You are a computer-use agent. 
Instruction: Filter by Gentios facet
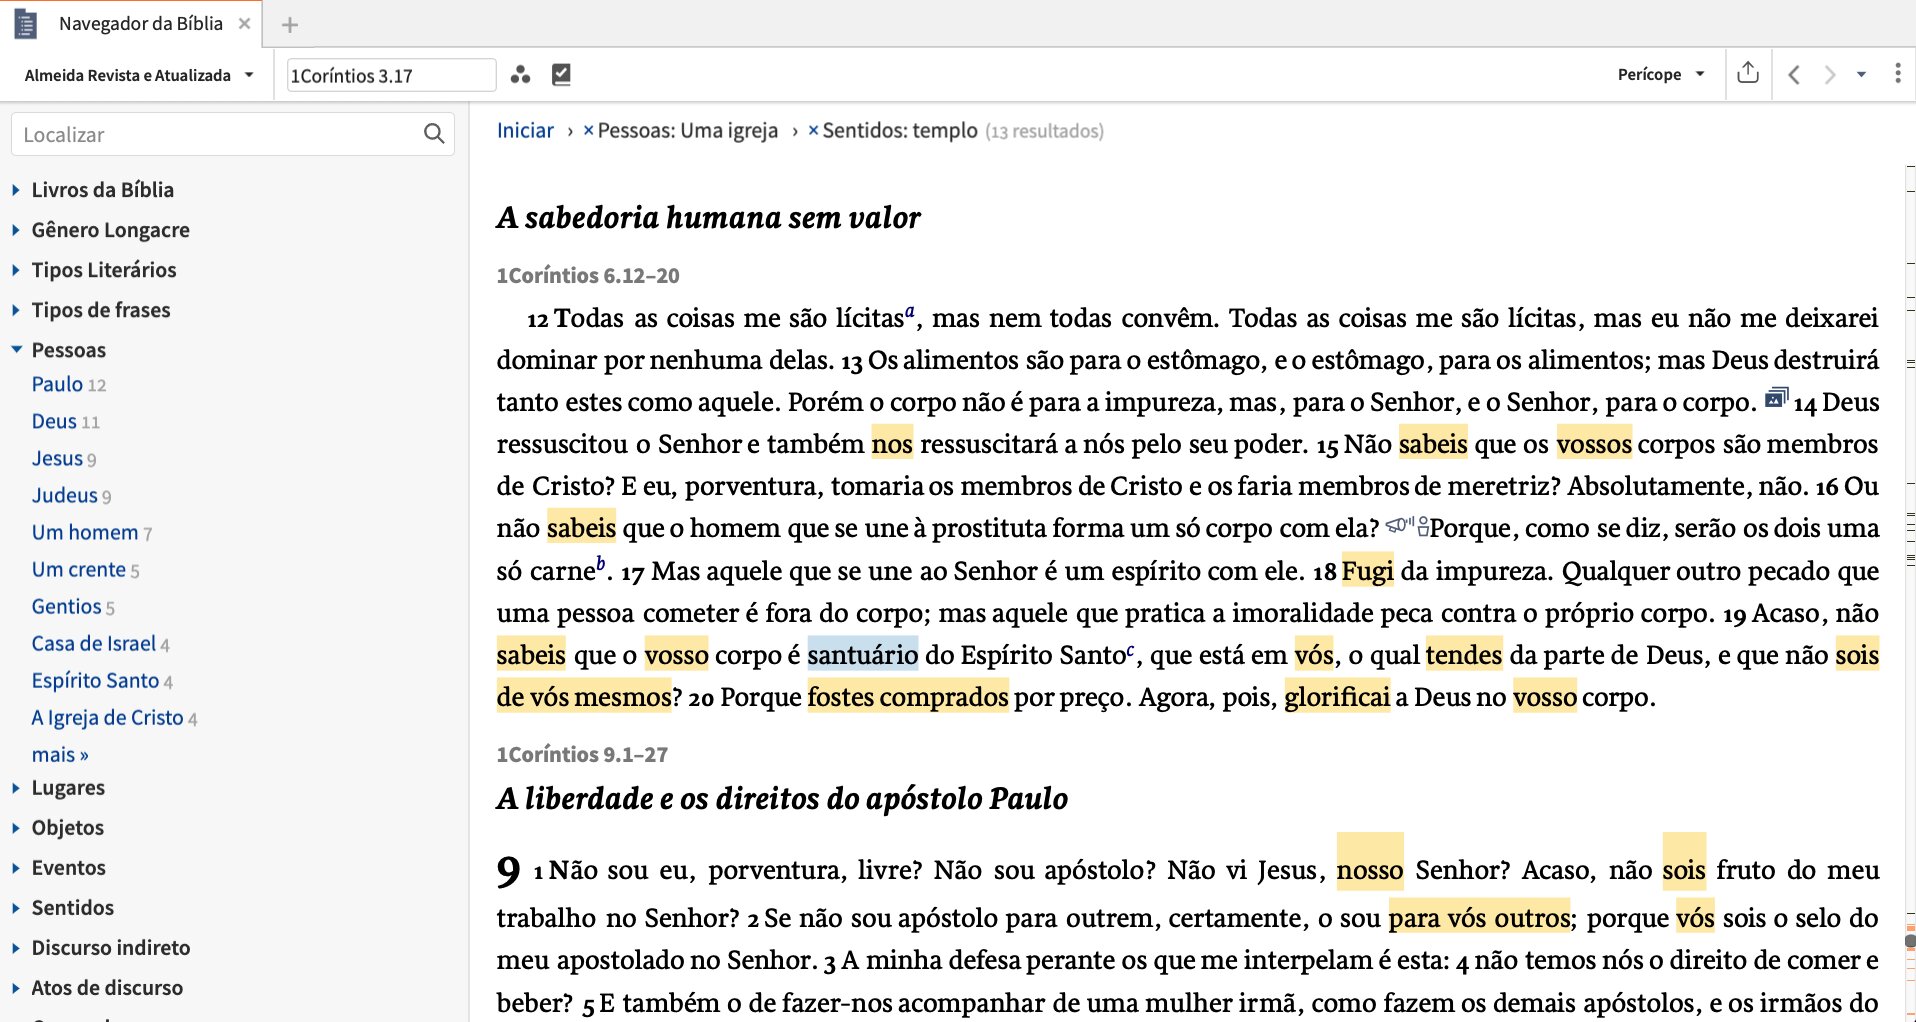pos(66,606)
